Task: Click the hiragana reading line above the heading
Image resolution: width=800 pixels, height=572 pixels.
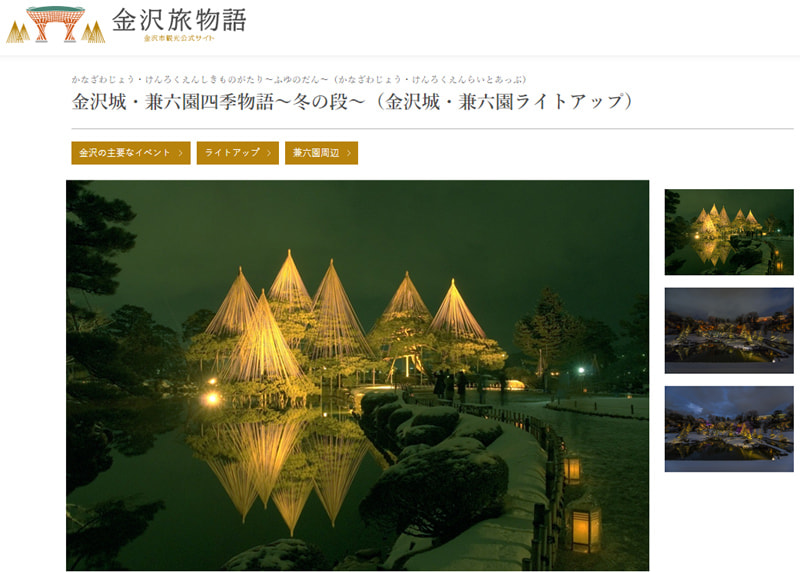Action: click(x=299, y=79)
